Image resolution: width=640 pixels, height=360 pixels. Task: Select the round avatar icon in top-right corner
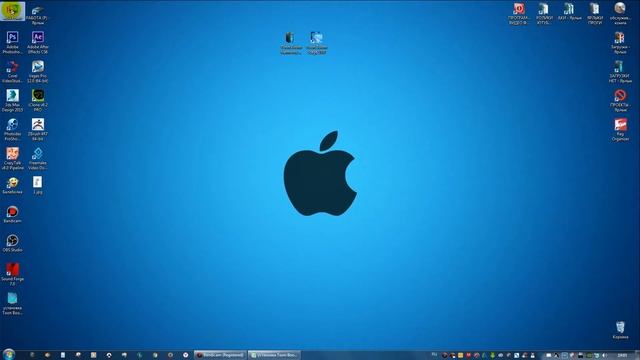[620, 13]
